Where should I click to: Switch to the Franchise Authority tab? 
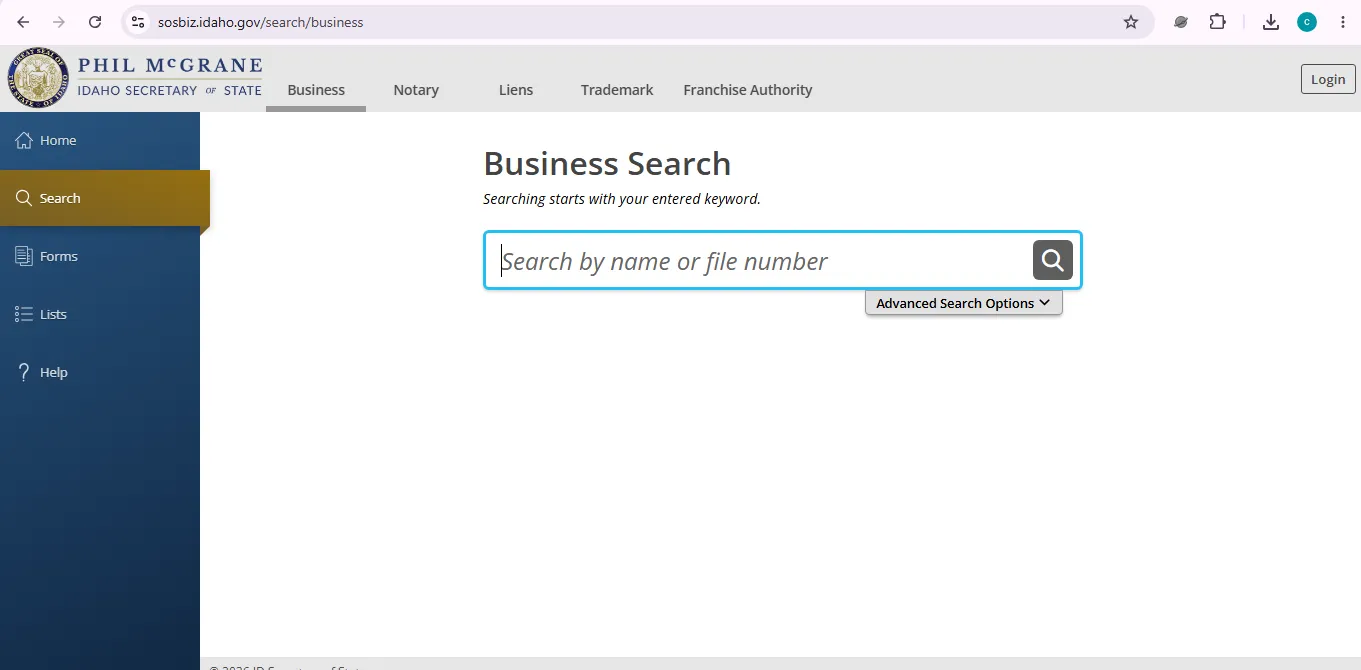pyautogui.click(x=748, y=90)
